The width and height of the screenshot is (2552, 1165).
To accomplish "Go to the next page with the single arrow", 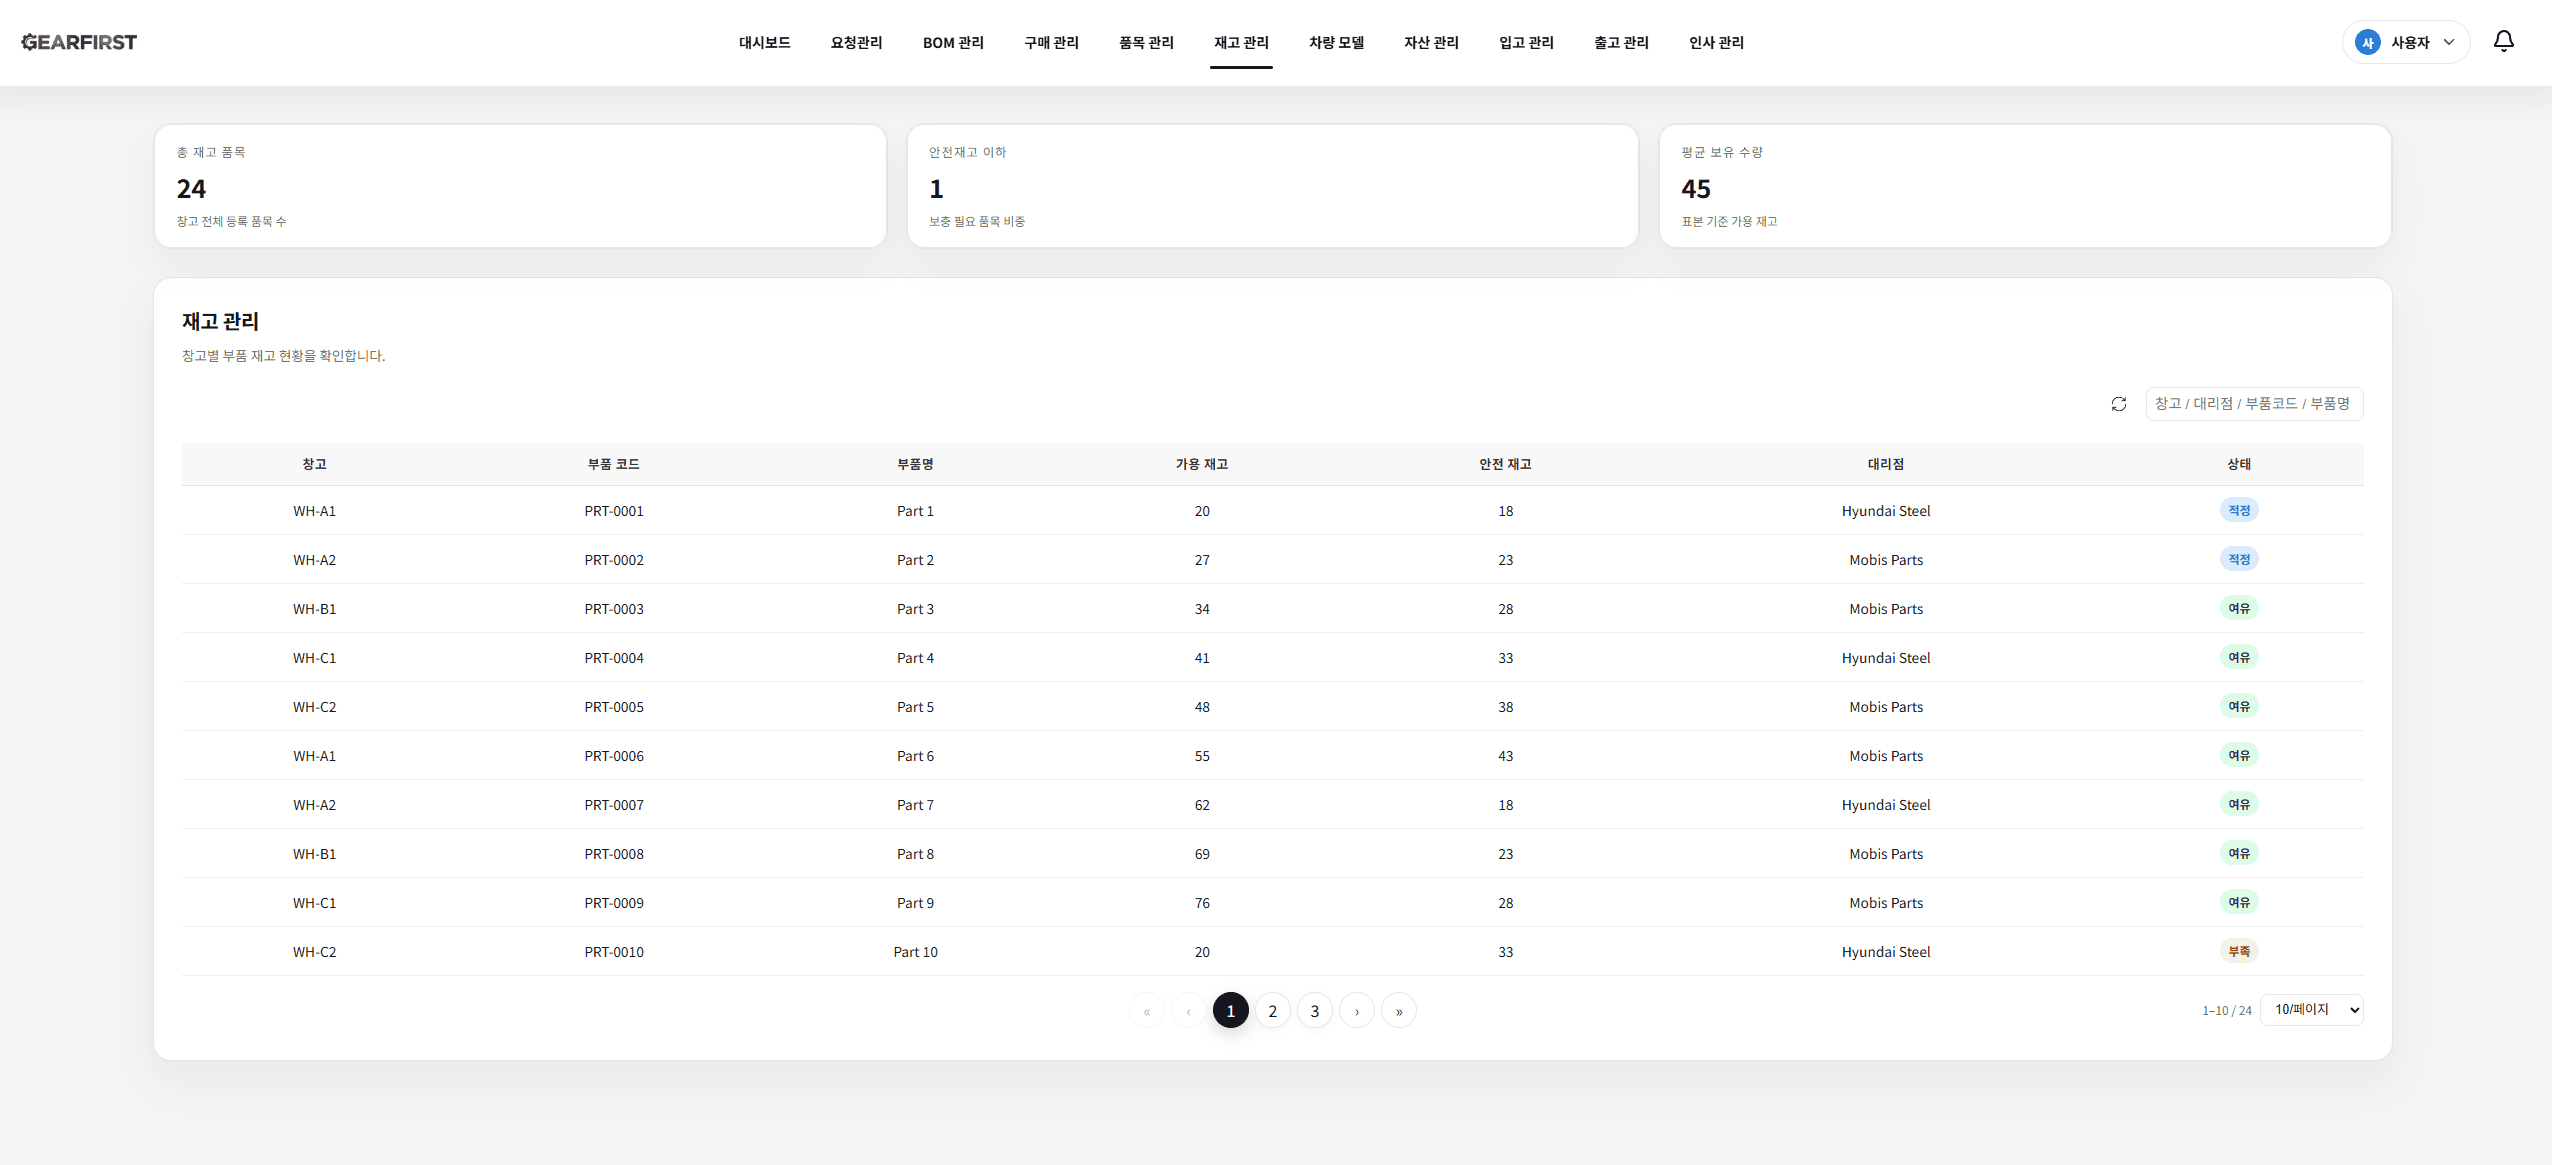I will click(x=1356, y=1011).
